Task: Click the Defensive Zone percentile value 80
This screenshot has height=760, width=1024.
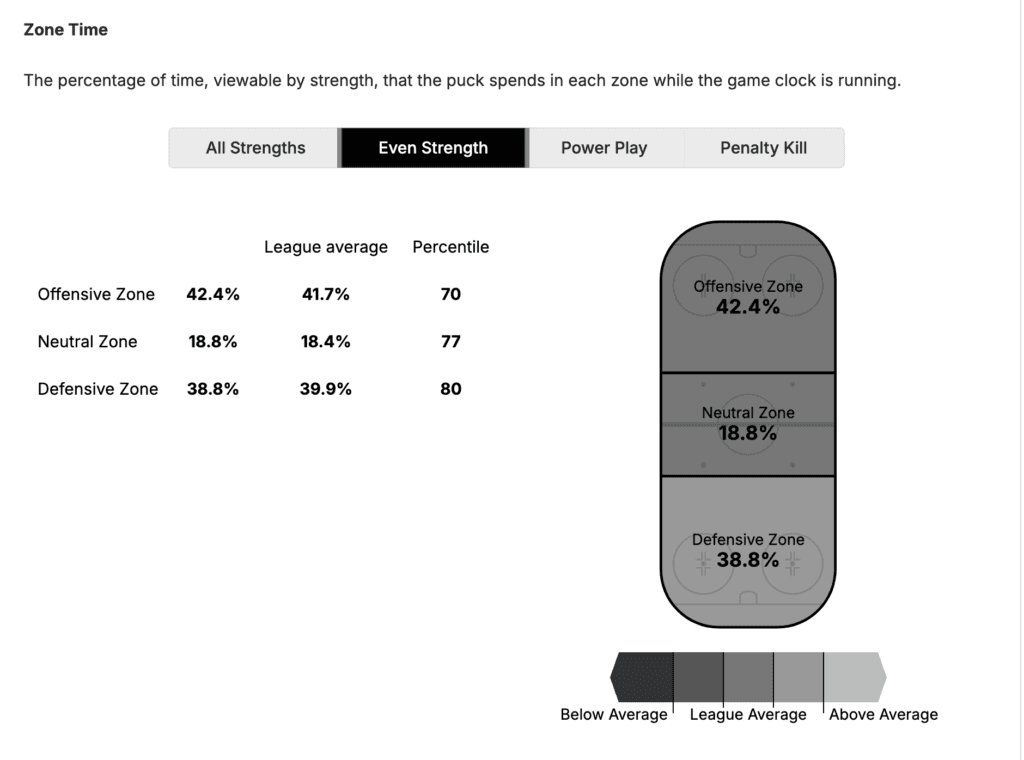Action: (x=451, y=389)
